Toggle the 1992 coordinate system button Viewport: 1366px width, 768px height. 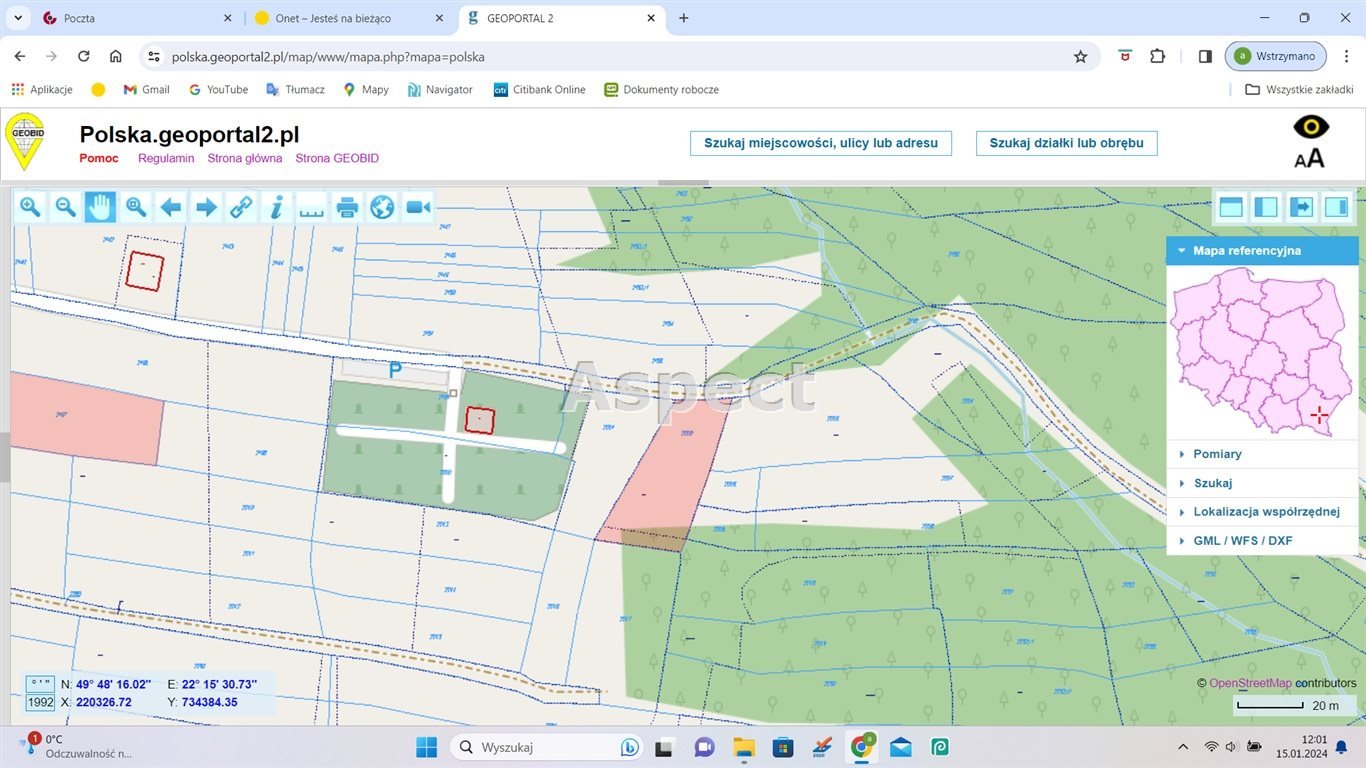[41, 702]
